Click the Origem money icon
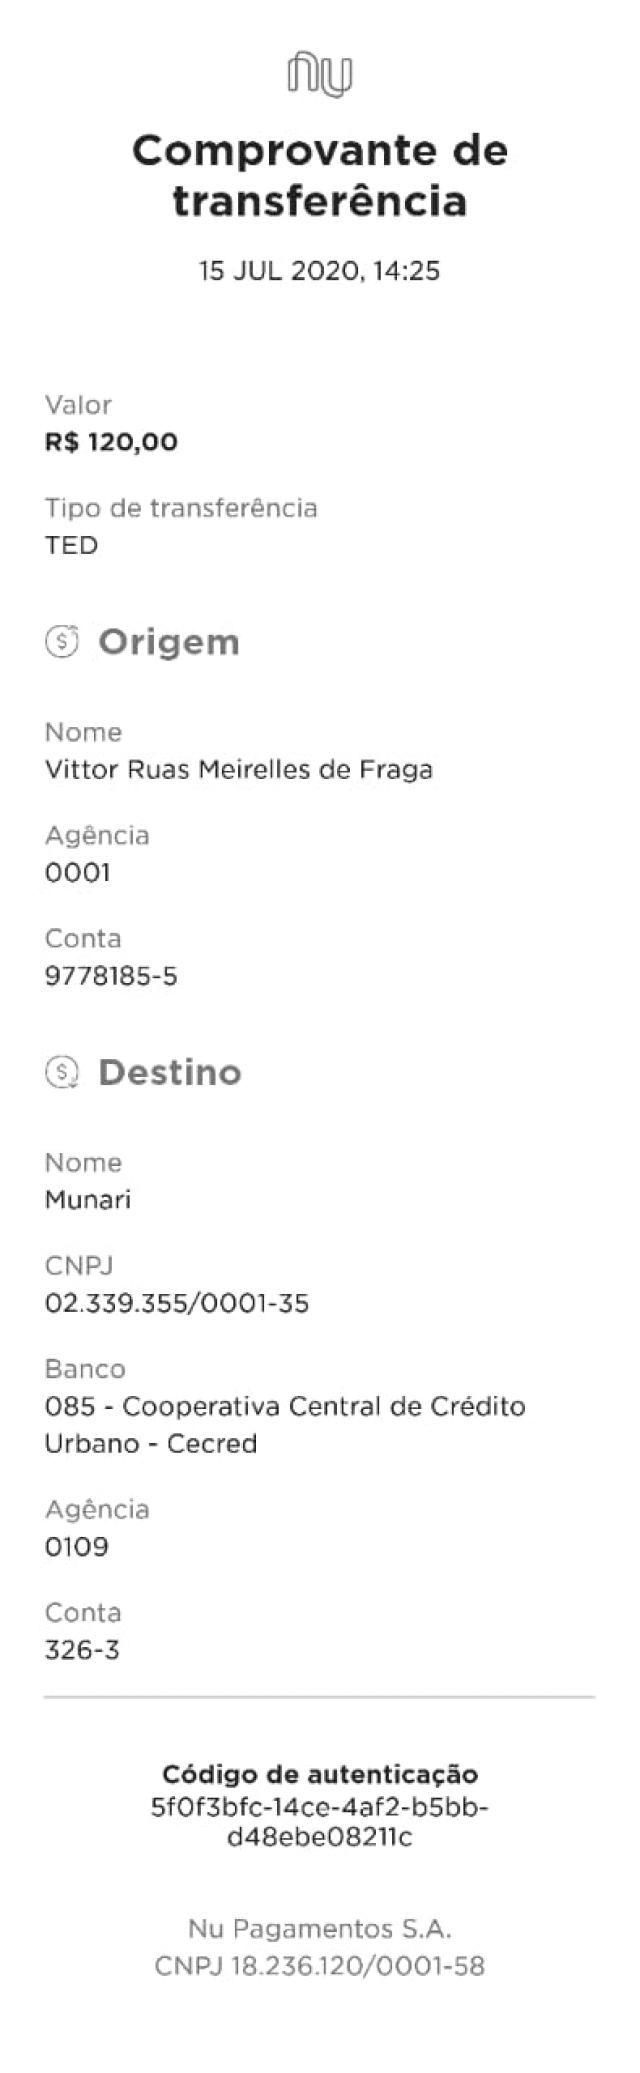The image size is (640, 2073). click(62, 641)
